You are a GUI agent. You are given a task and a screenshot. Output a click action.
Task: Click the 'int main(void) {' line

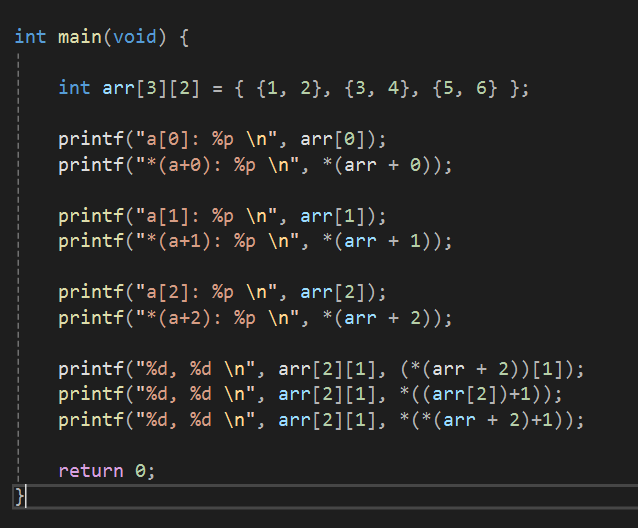102,37
